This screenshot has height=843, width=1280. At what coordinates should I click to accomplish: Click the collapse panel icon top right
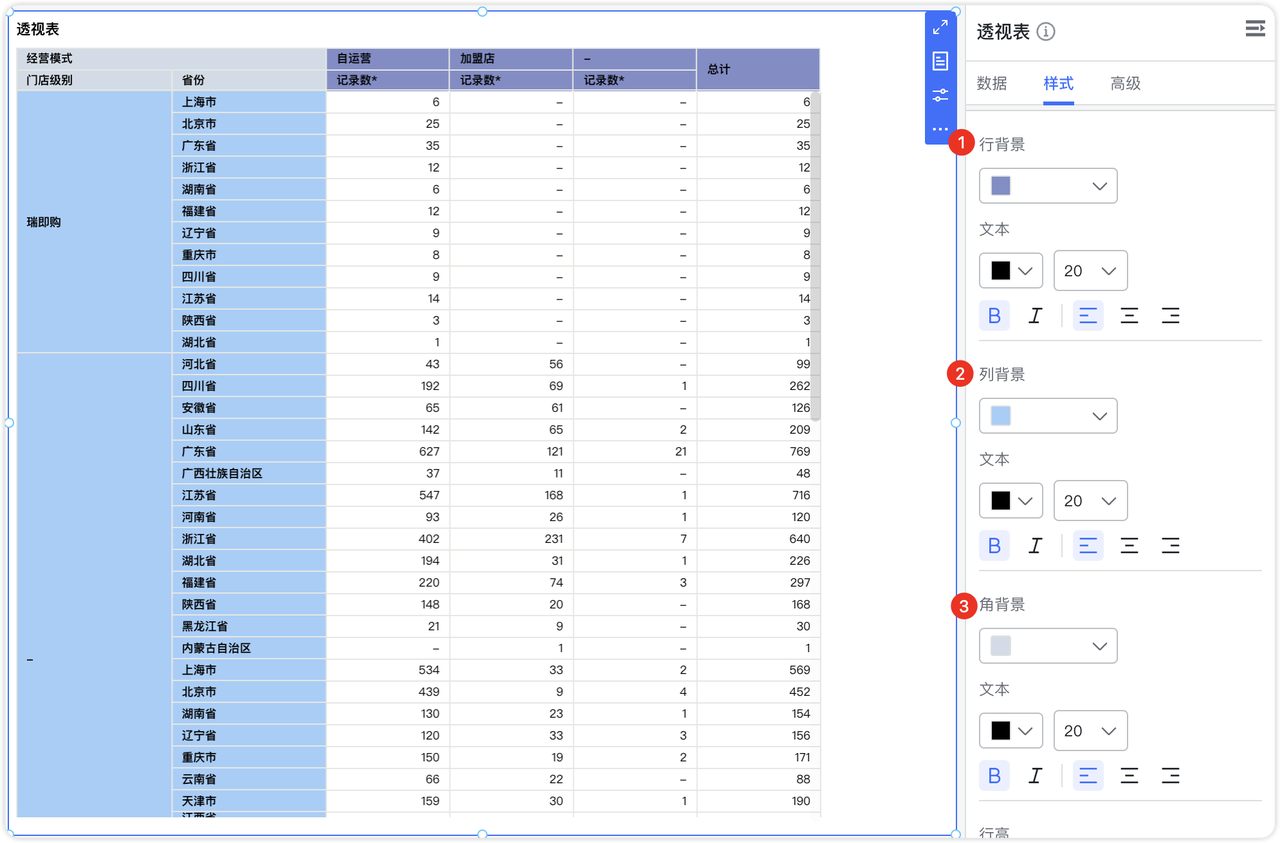[1255, 28]
